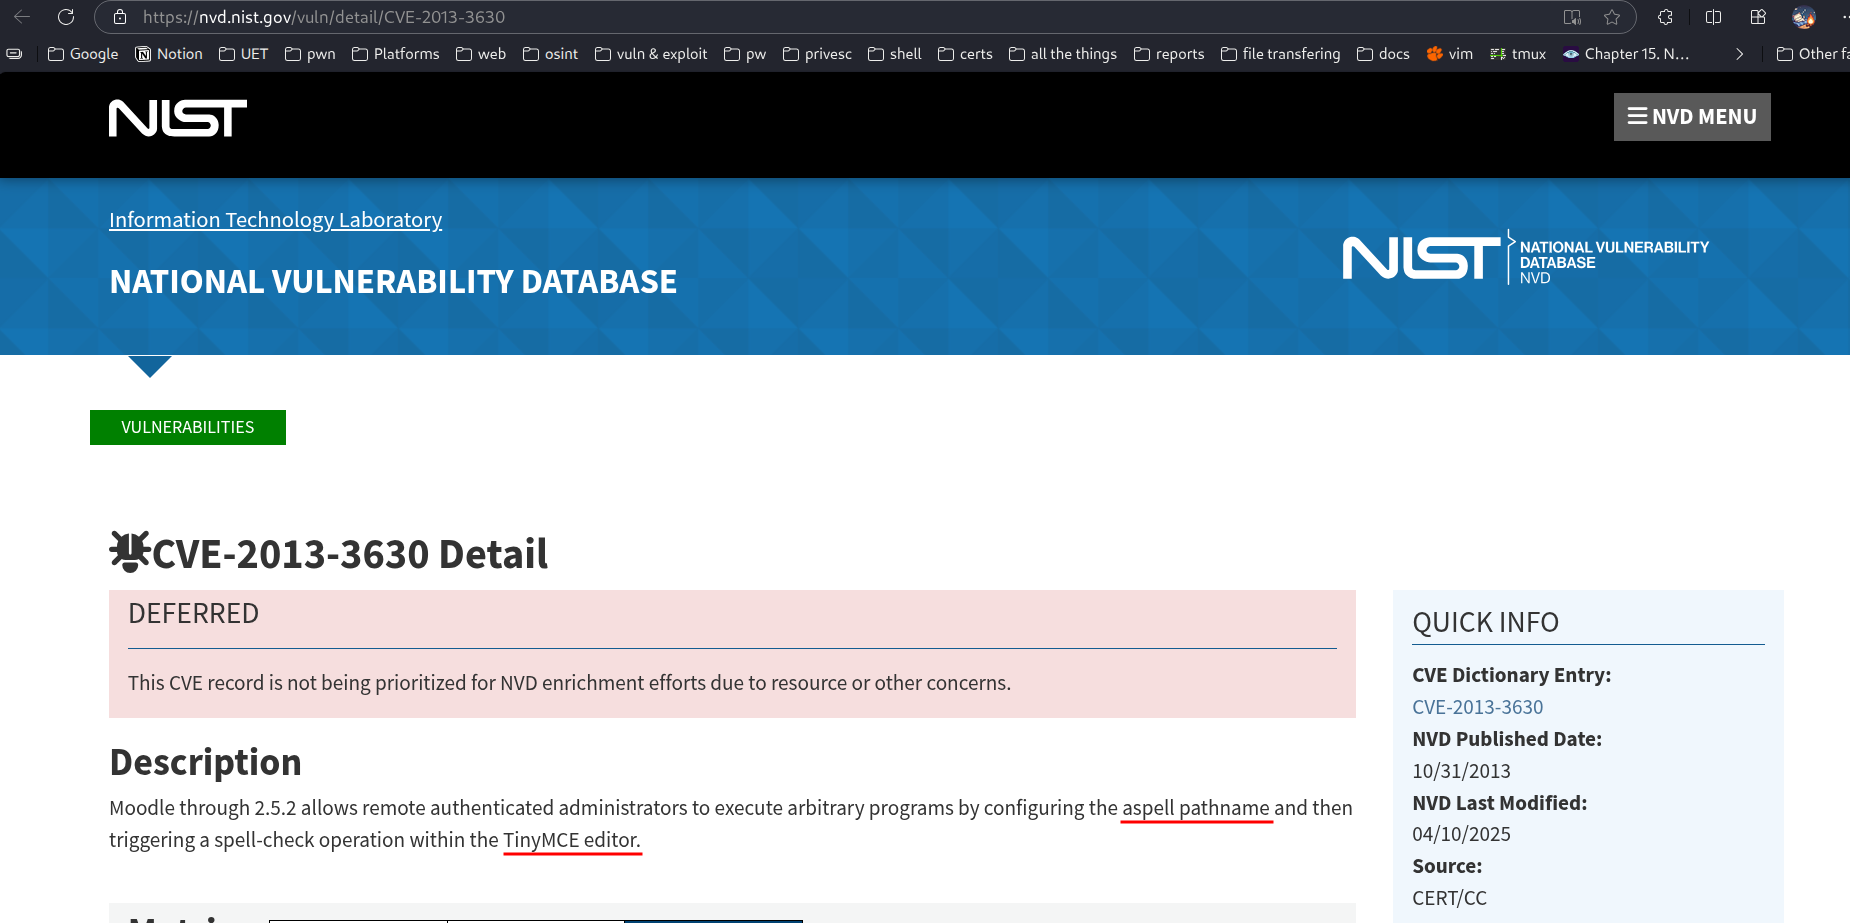Viewport: 1850px width, 923px height.
Task: Bookmark this page with the star icon
Action: point(1612,17)
